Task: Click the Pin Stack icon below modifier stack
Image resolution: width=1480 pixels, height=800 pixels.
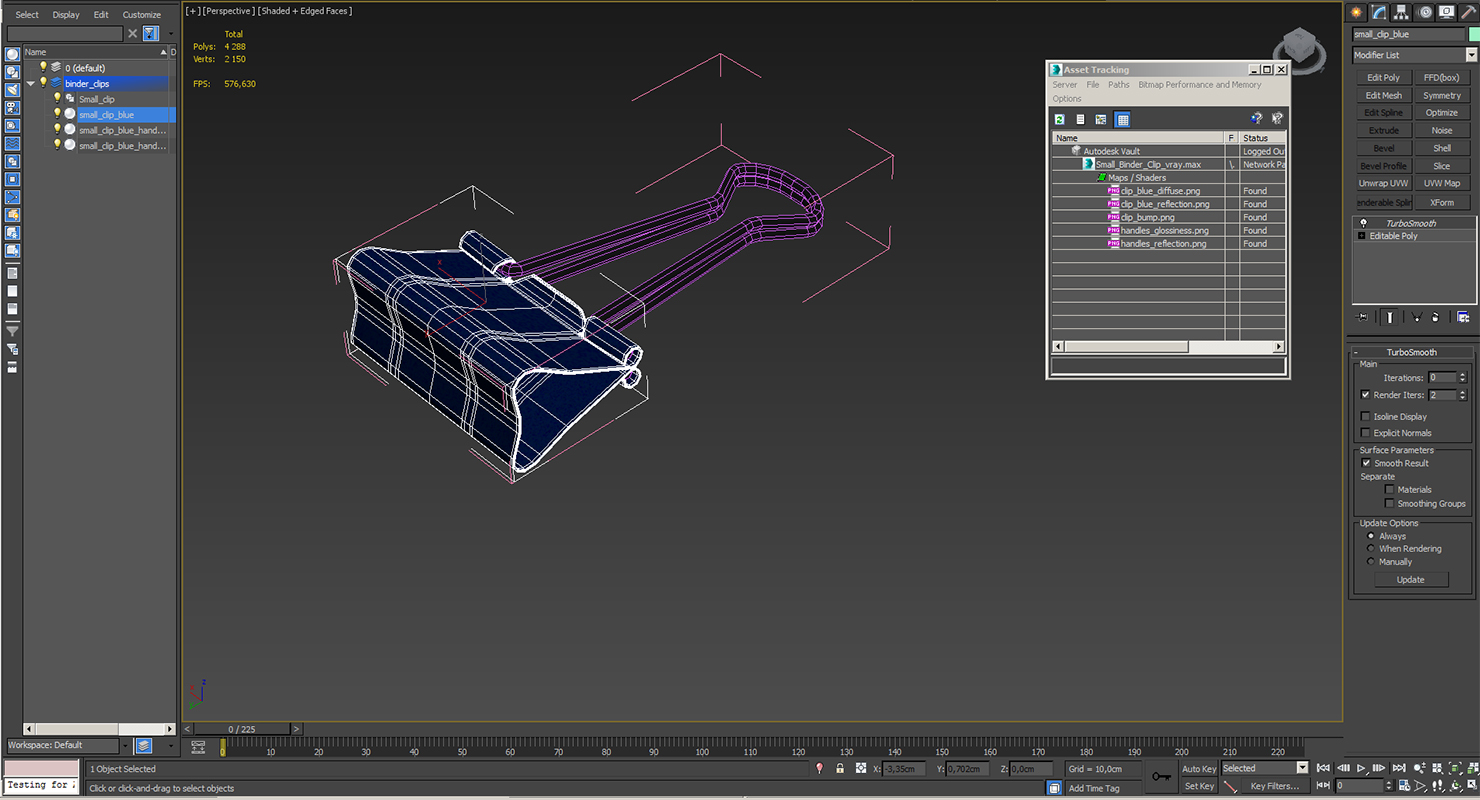Action: [x=1362, y=317]
